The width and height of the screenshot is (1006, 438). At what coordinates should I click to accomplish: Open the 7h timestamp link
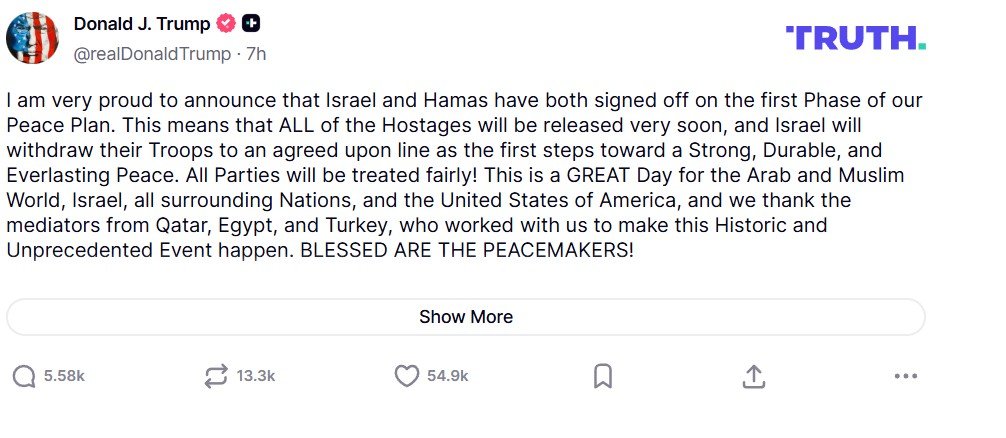pos(256,54)
